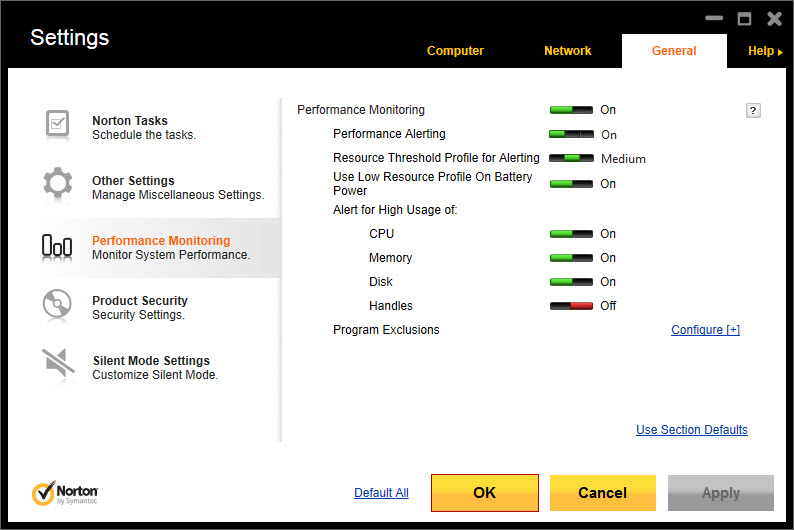Viewport: 794px width, 530px height.
Task: Click Security Settings description text
Action: [x=138, y=315]
